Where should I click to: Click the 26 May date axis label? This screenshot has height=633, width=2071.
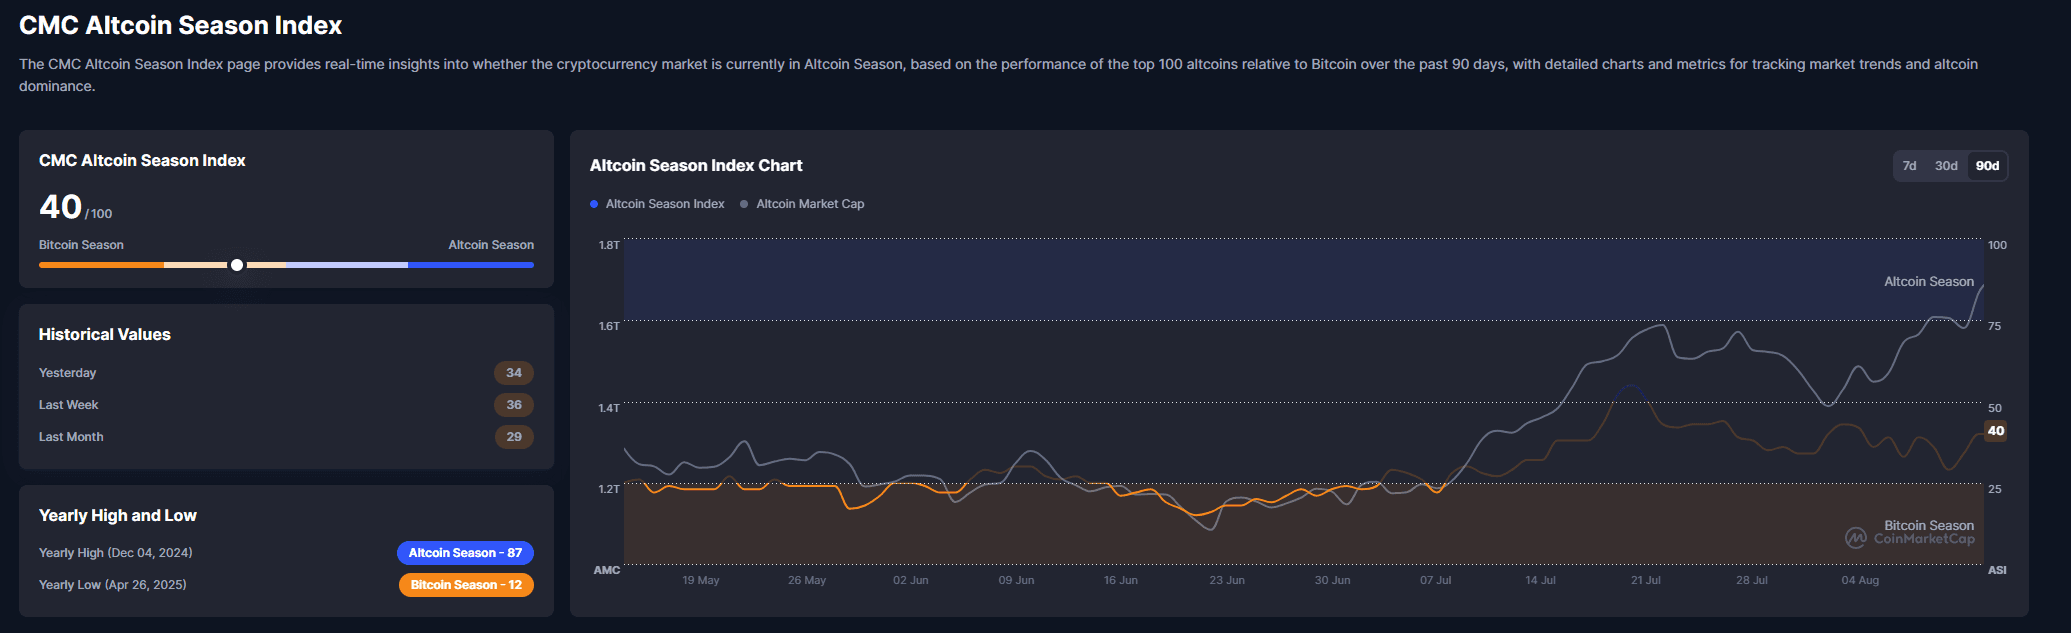point(807,580)
